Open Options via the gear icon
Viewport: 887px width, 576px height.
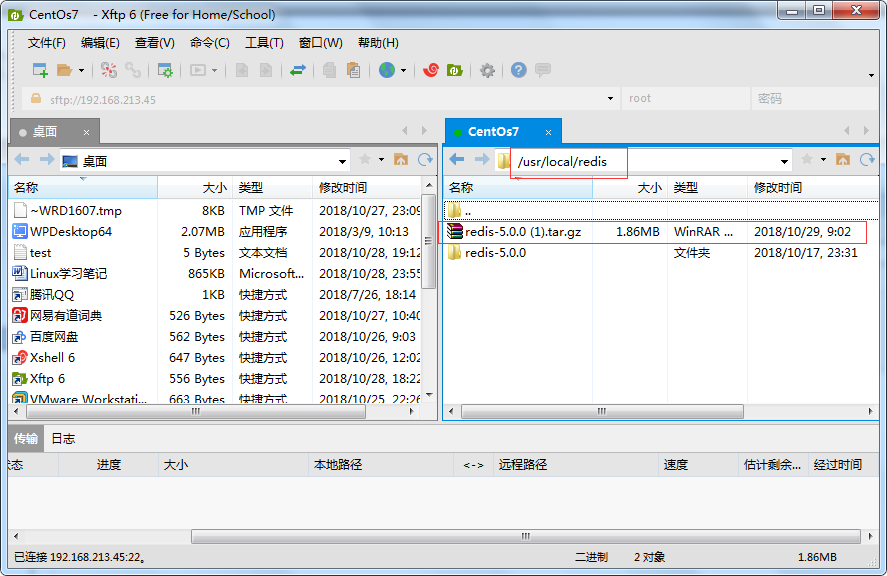pos(487,70)
